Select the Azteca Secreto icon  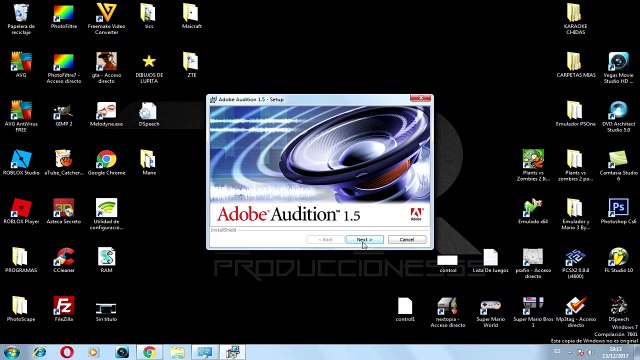(x=64, y=211)
